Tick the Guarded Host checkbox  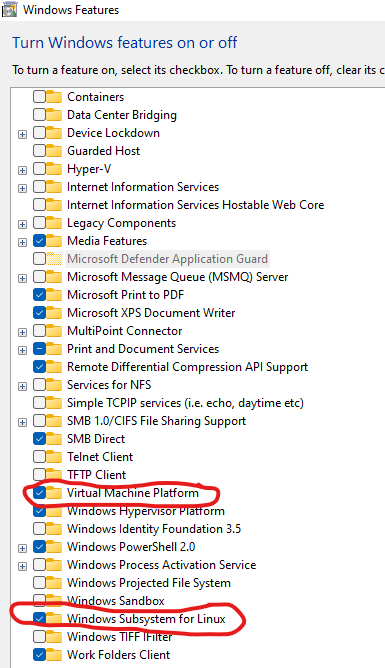coord(39,151)
